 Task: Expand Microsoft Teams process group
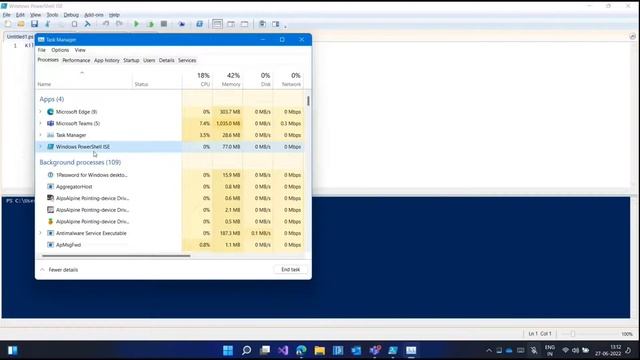click(x=40, y=123)
